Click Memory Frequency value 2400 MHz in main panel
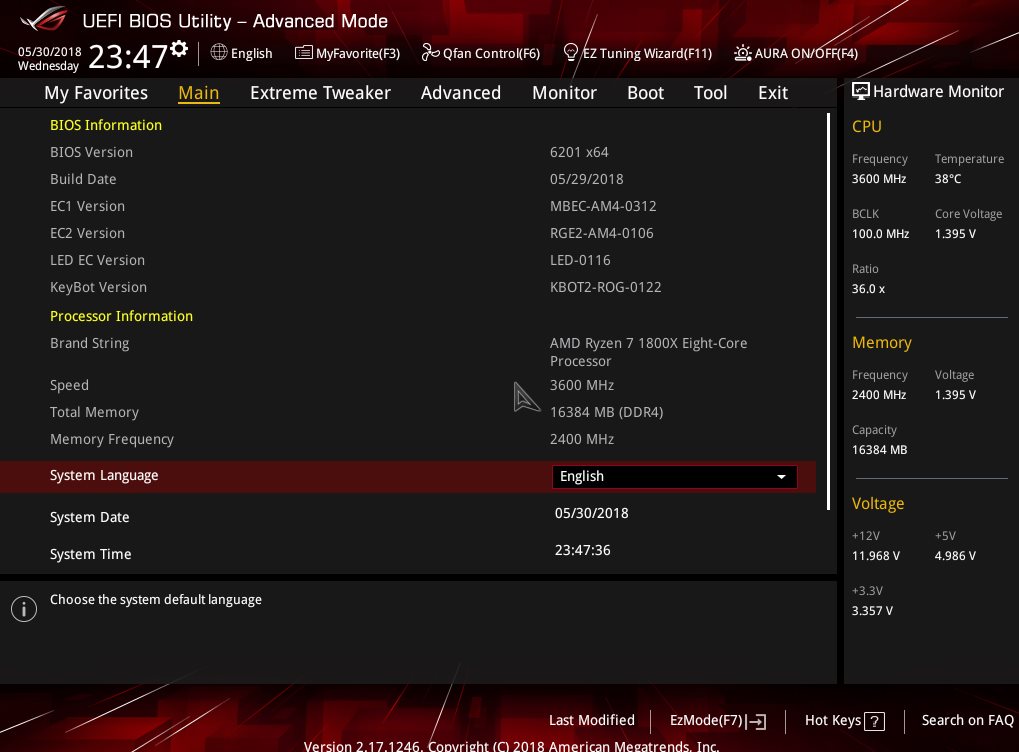 pyautogui.click(x=582, y=439)
